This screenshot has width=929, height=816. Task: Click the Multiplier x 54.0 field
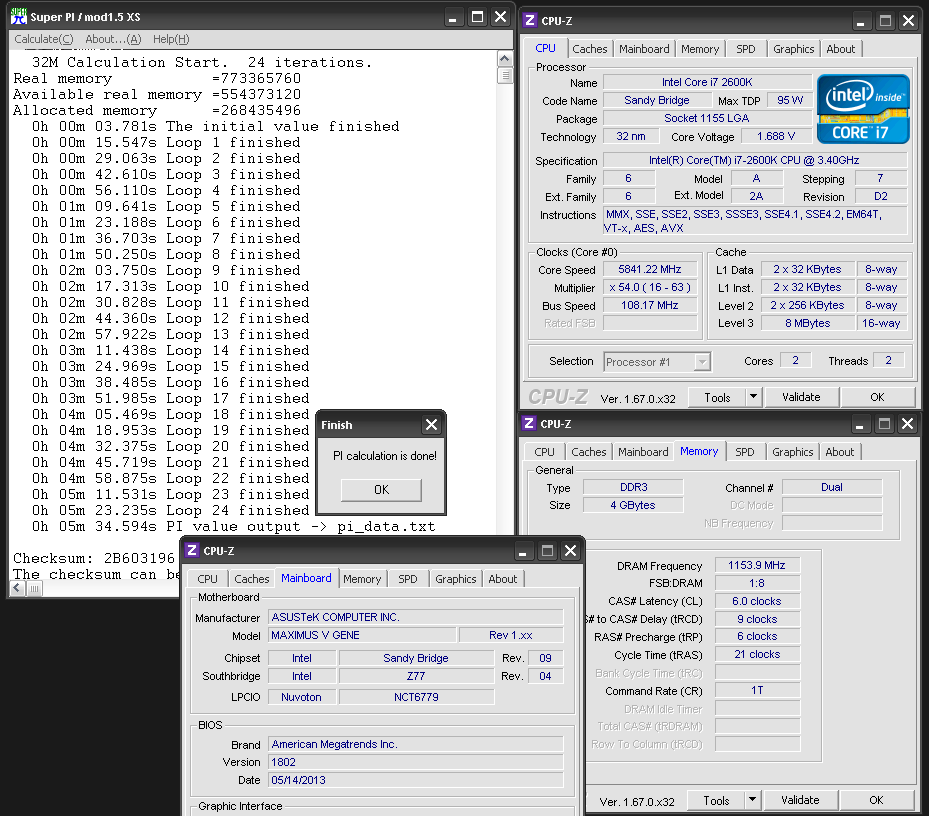click(650, 287)
